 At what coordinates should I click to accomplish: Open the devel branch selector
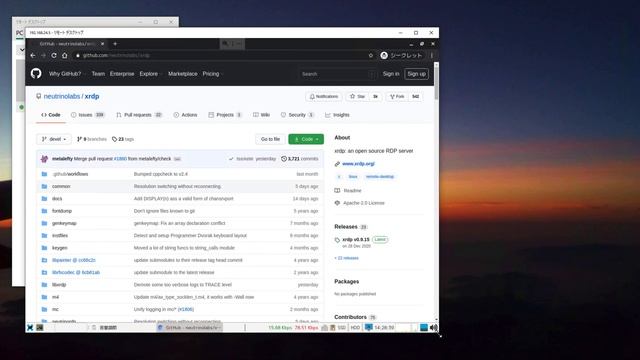(x=54, y=139)
